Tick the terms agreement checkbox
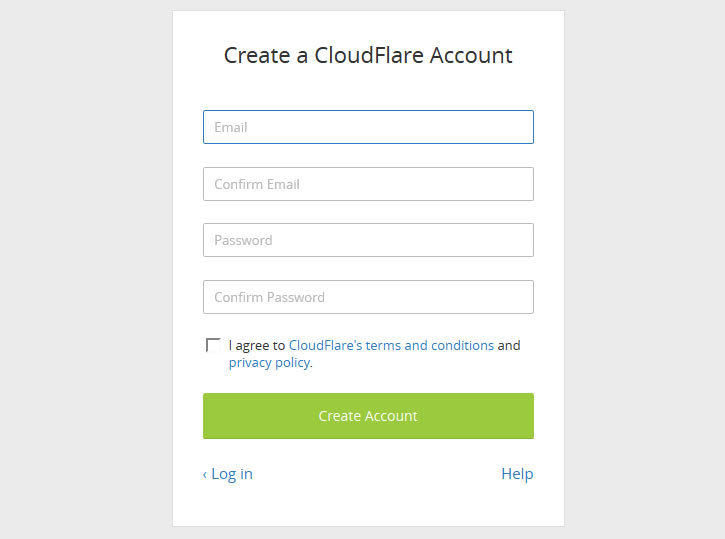Screen dimensions: 725x539 click(213, 345)
